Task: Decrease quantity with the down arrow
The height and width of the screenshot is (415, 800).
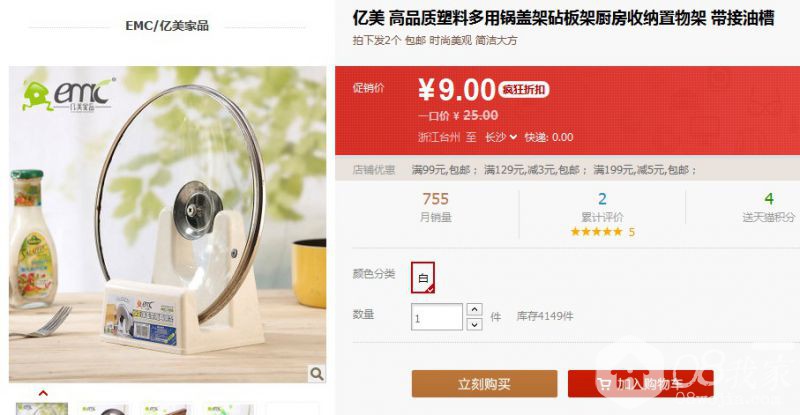Action: click(474, 324)
